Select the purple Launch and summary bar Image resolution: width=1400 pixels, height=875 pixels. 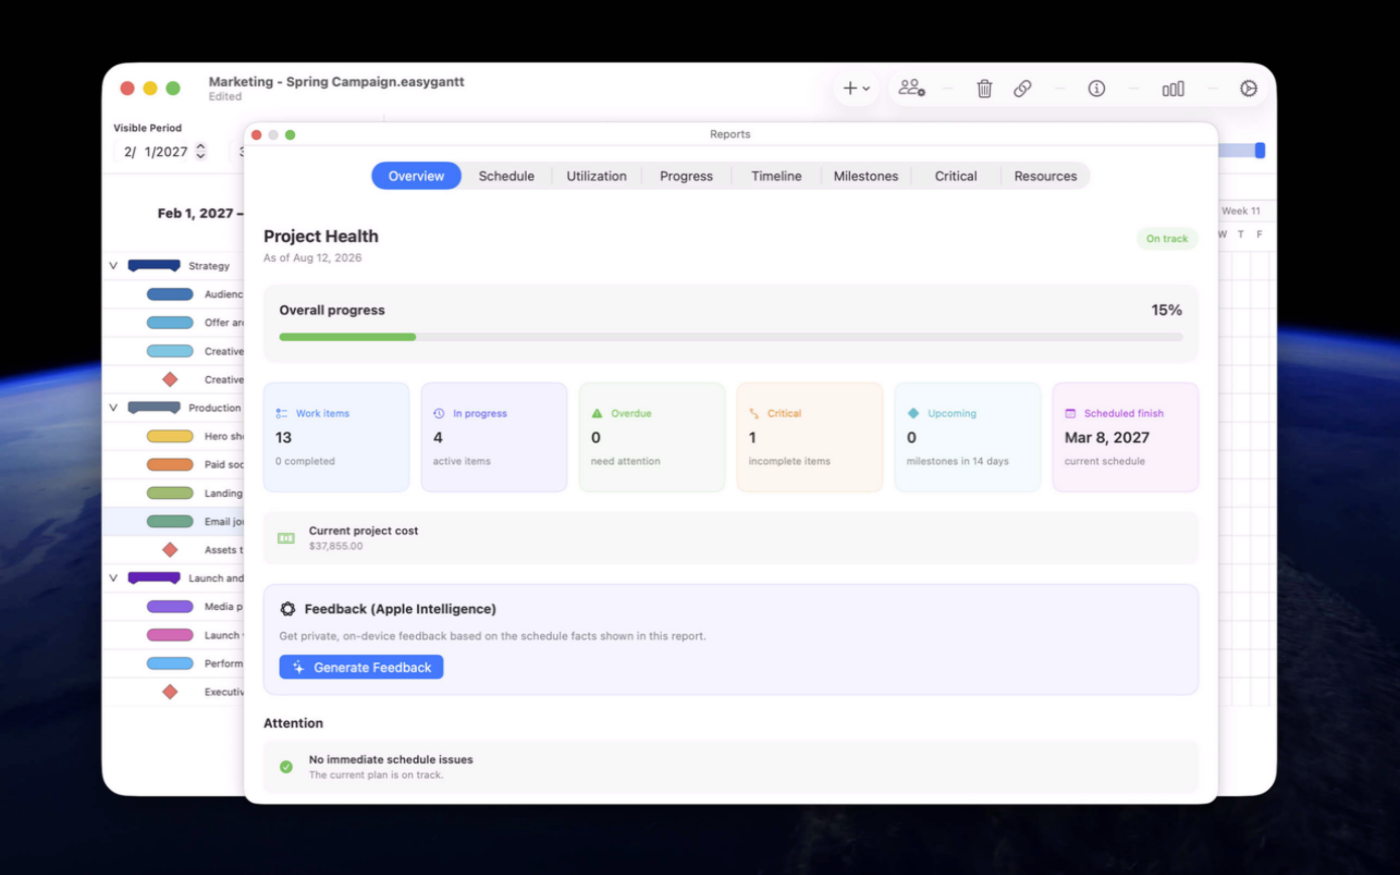pos(154,578)
